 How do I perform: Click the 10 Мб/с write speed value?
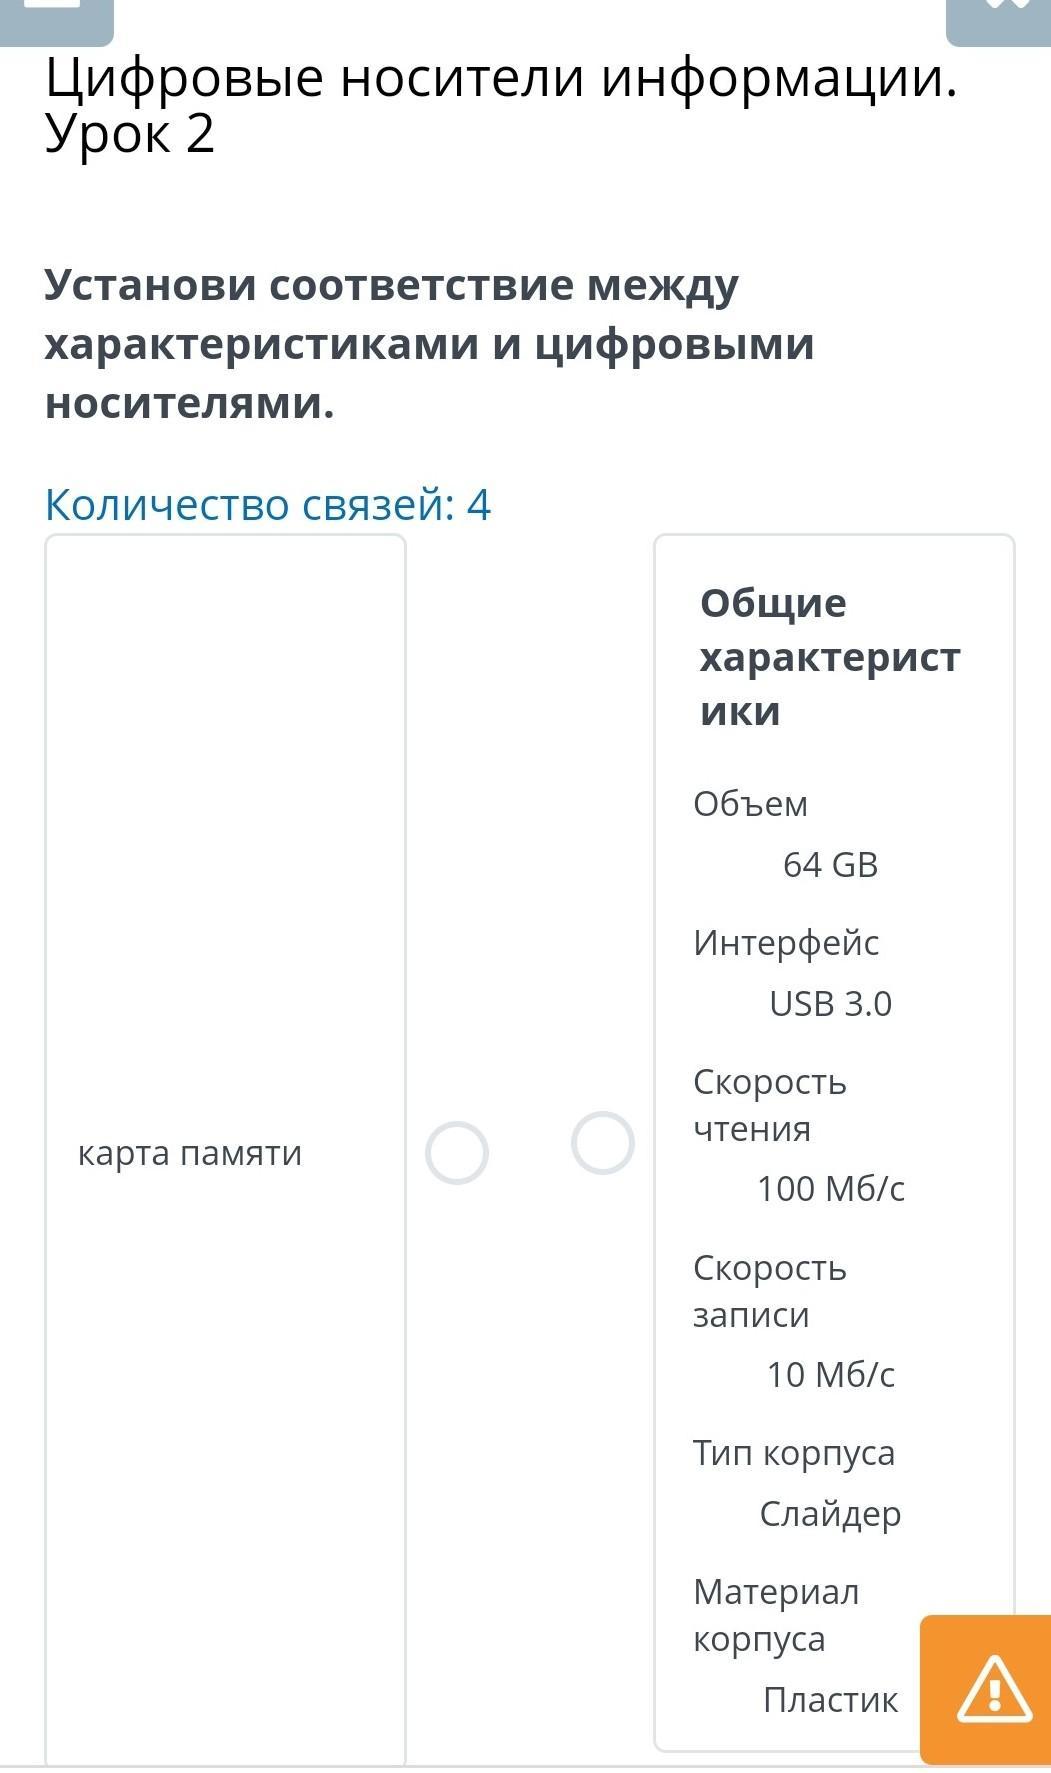[x=830, y=1374]
